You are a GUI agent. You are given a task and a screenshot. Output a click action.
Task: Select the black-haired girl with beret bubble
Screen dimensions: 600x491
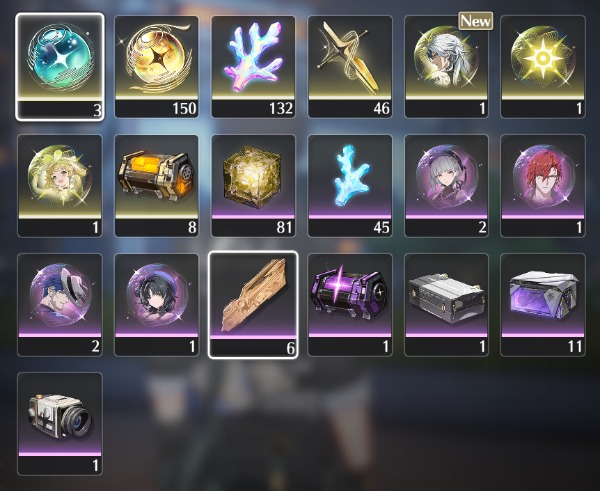pos(157,305)
